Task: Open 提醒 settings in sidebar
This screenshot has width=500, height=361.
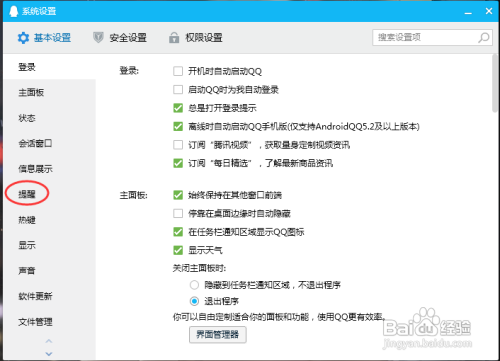Action: coord(49,194)
